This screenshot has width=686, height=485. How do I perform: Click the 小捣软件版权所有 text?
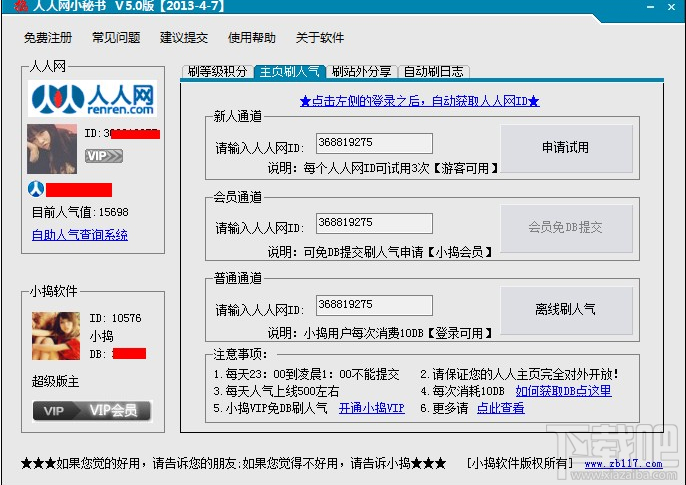pyautogui.click(x=520, y=463)
